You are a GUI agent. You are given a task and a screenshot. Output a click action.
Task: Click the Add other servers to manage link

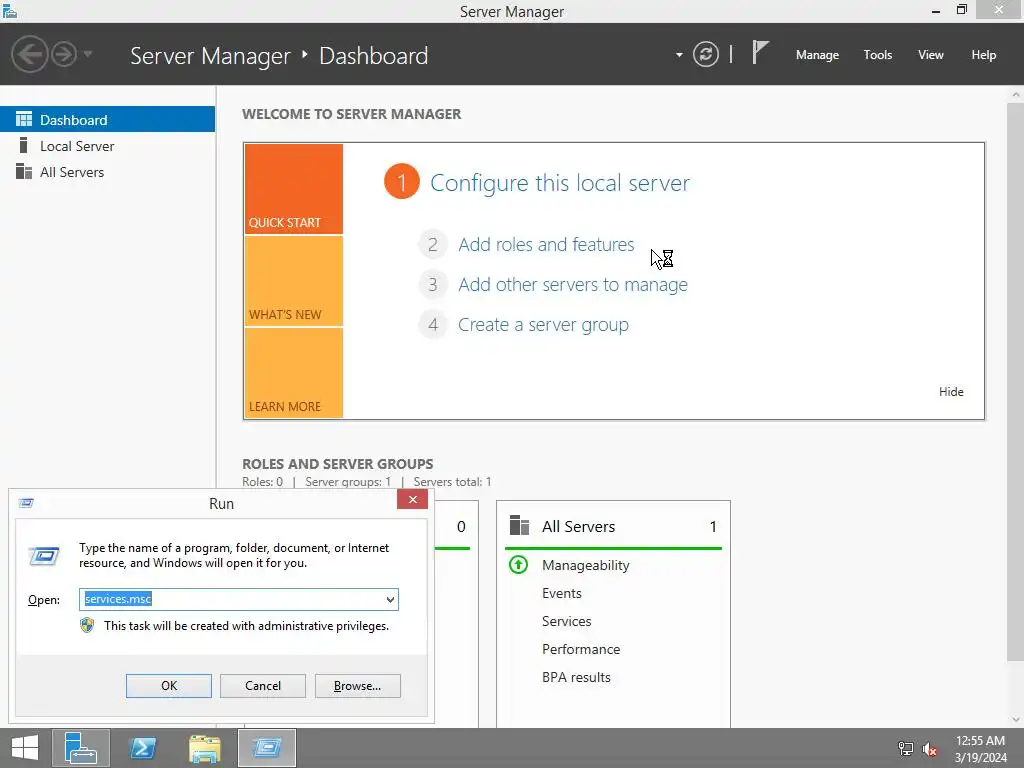573,285
